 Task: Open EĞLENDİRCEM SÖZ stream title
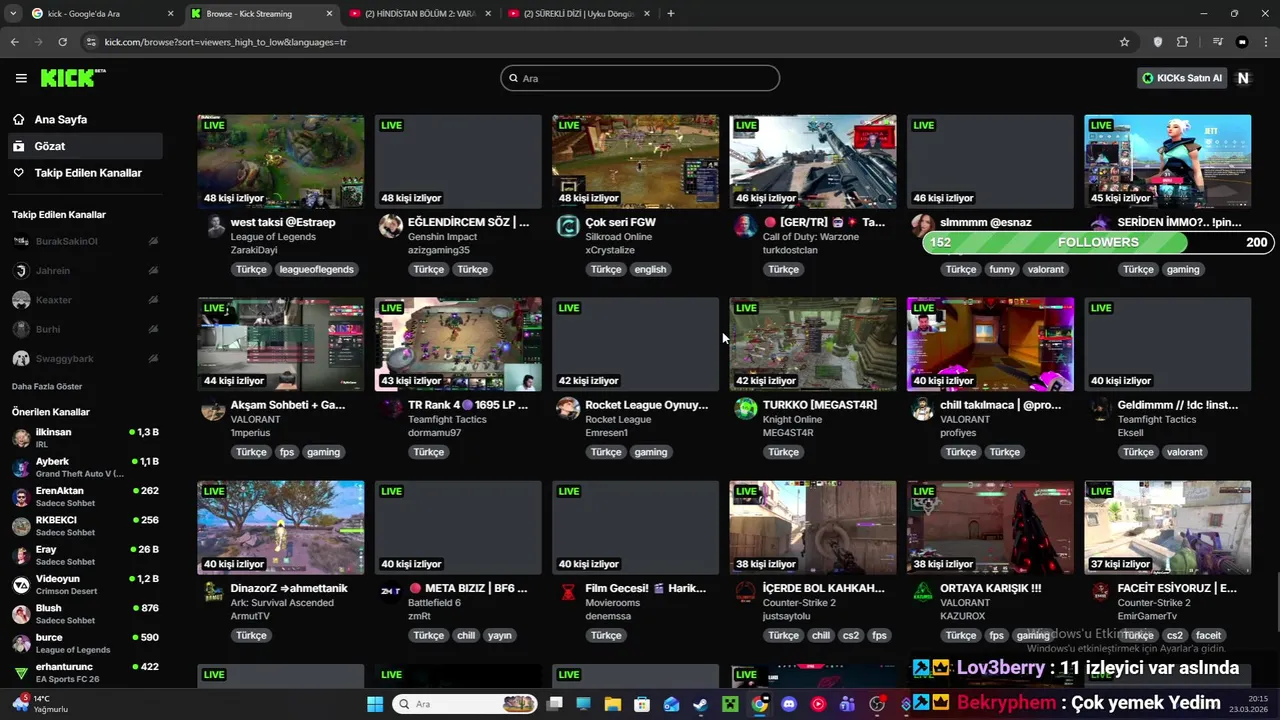468,222
